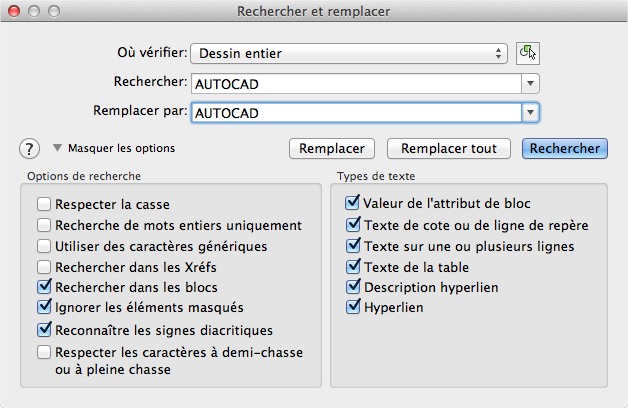
Task: Collapse options with Masquer les options triangle
Action: [57, 148]
